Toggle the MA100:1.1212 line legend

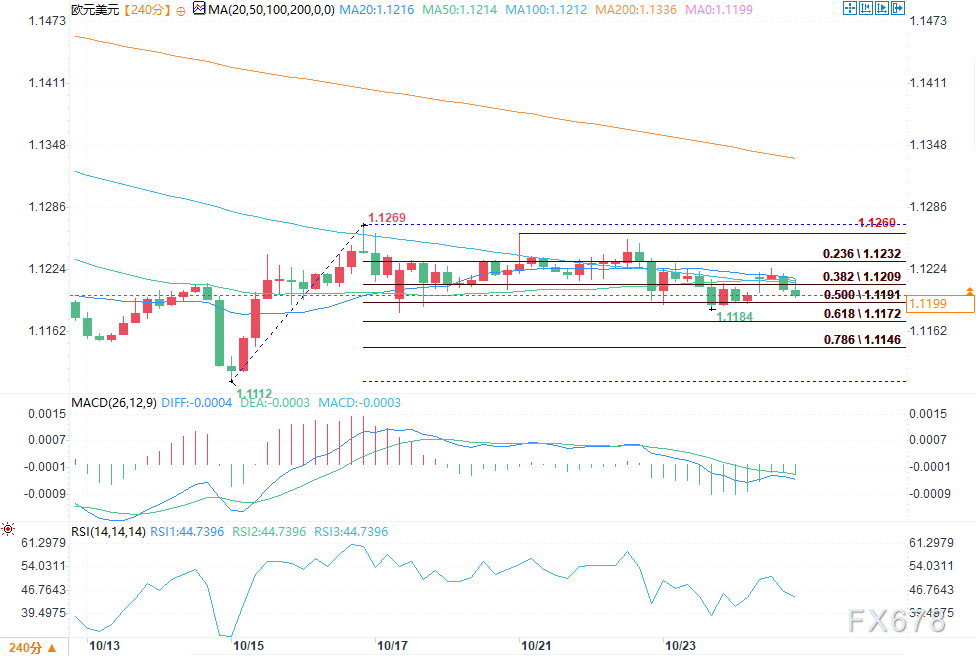pos(546,10)
